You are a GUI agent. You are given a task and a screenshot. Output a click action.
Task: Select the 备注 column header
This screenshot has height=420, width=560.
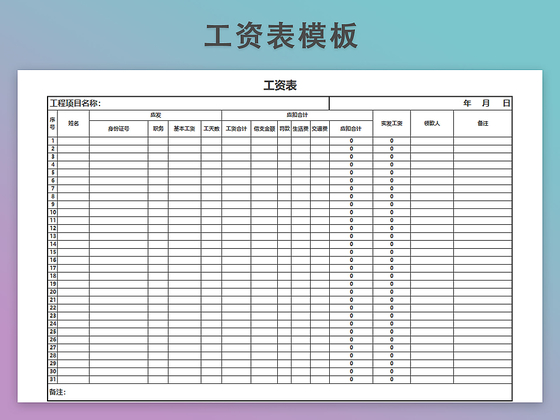[483, 123]
